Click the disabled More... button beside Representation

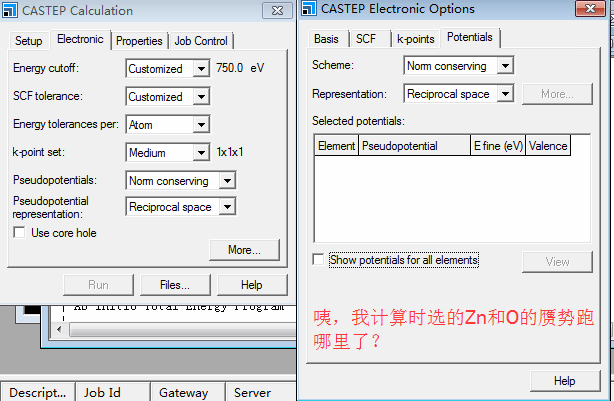[x=557, y=94]
